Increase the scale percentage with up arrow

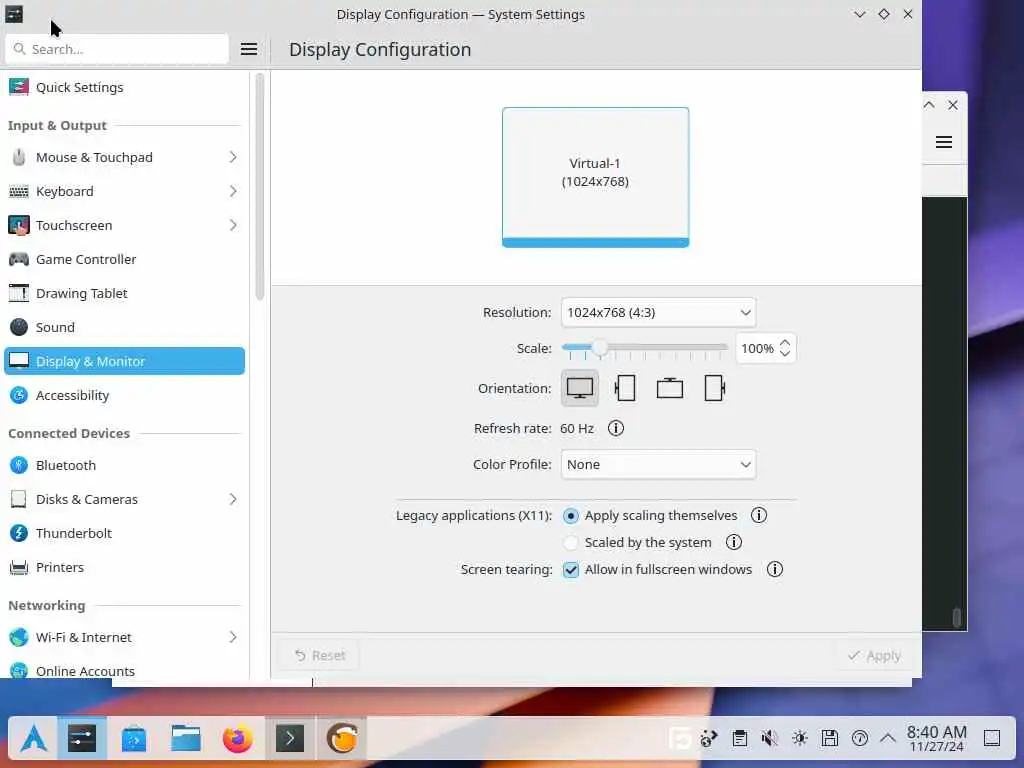coord(785,343)
